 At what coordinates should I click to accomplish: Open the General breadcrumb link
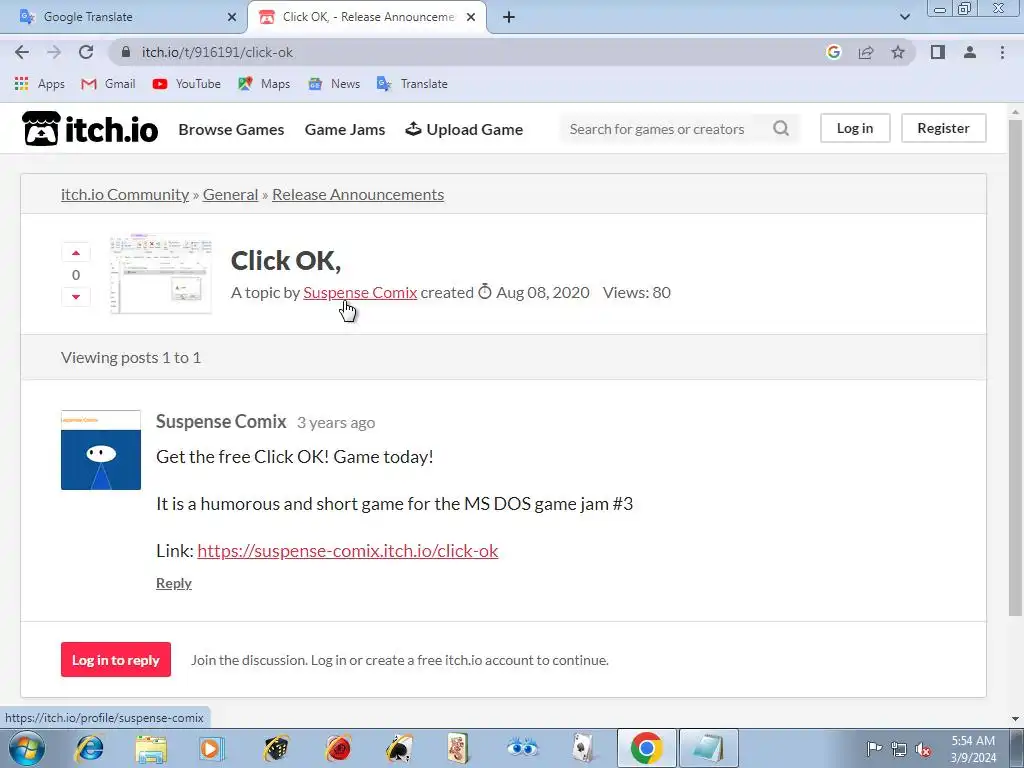pos(231,195)
